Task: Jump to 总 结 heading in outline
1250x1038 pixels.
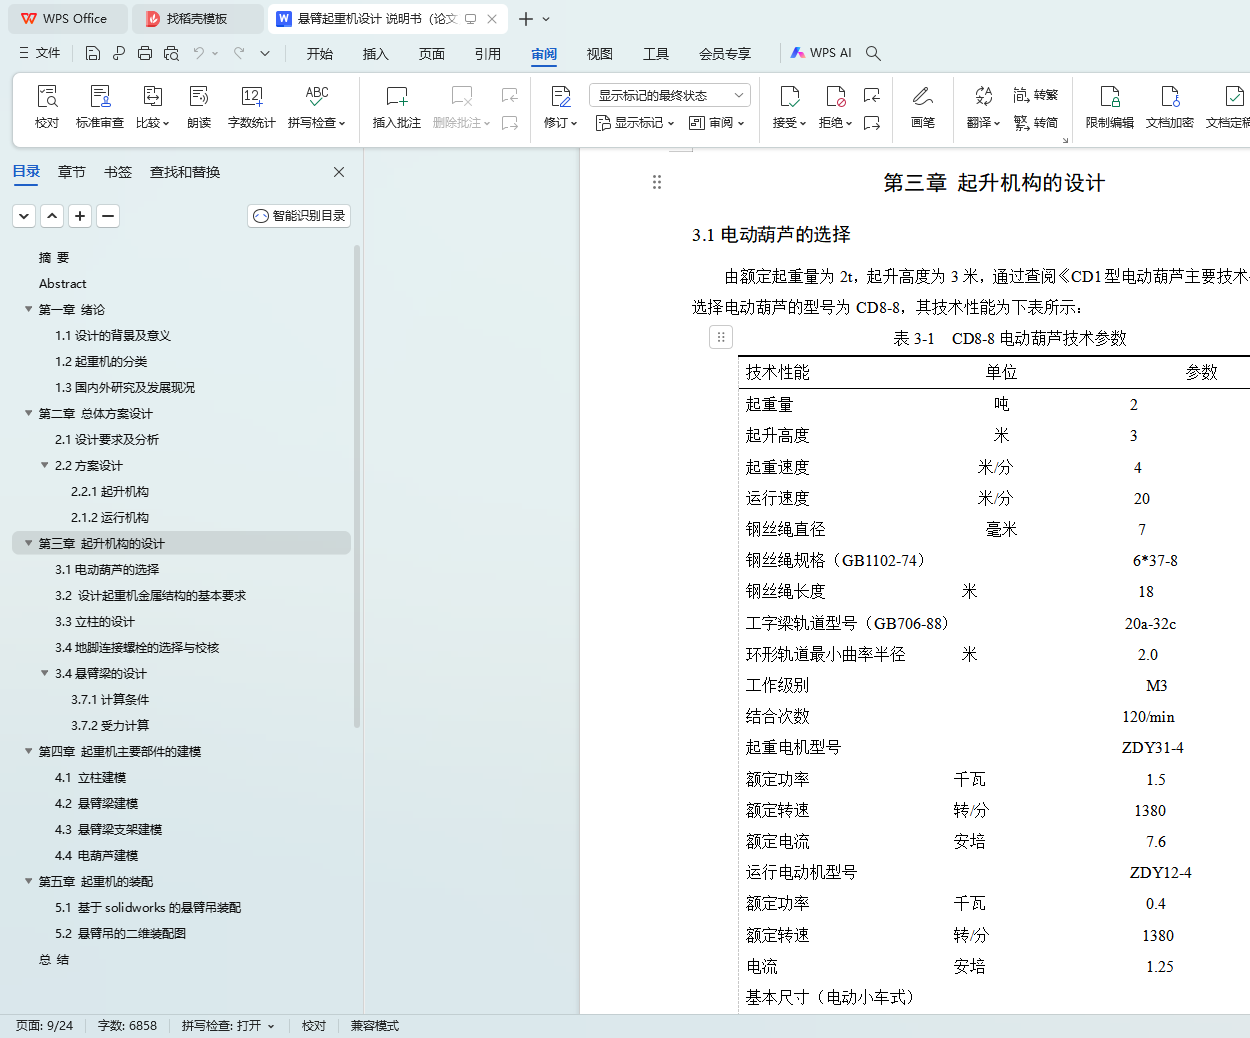Action: [54, 959]
